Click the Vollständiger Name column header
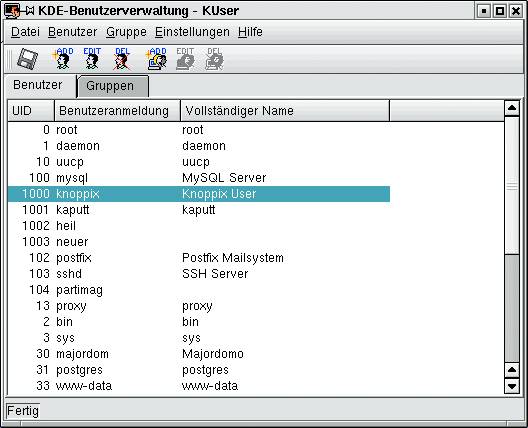This screenshot has height=428, width=528. point(285,110)
